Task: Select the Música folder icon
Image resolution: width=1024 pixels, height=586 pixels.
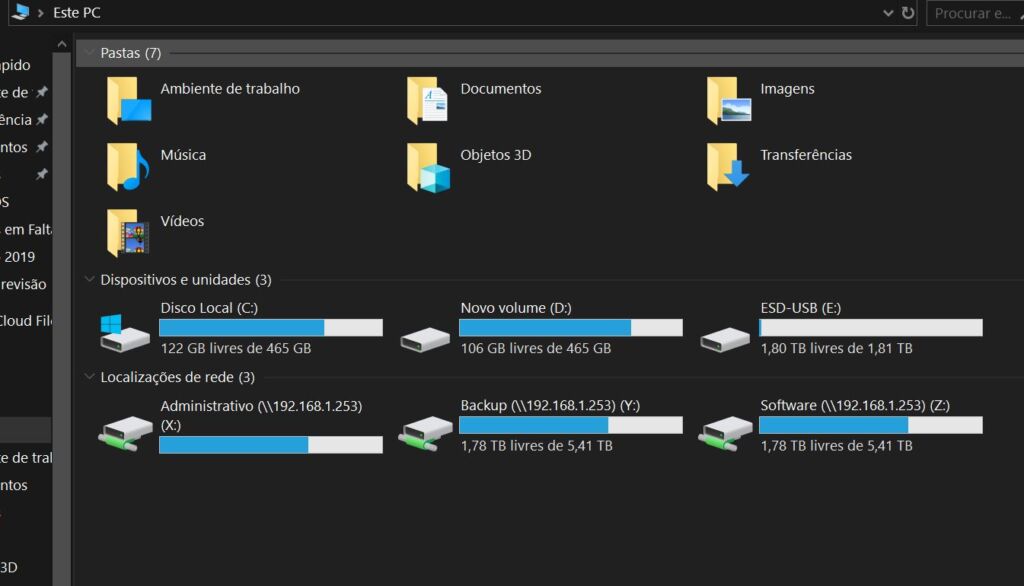Action: [128, 167]
